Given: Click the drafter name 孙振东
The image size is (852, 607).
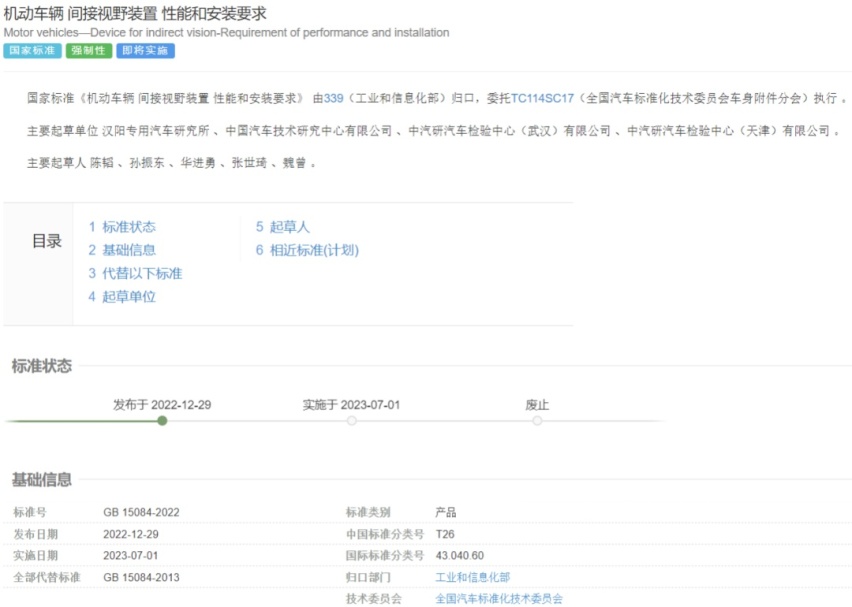Looking at the screenshot, I should 147,162.
